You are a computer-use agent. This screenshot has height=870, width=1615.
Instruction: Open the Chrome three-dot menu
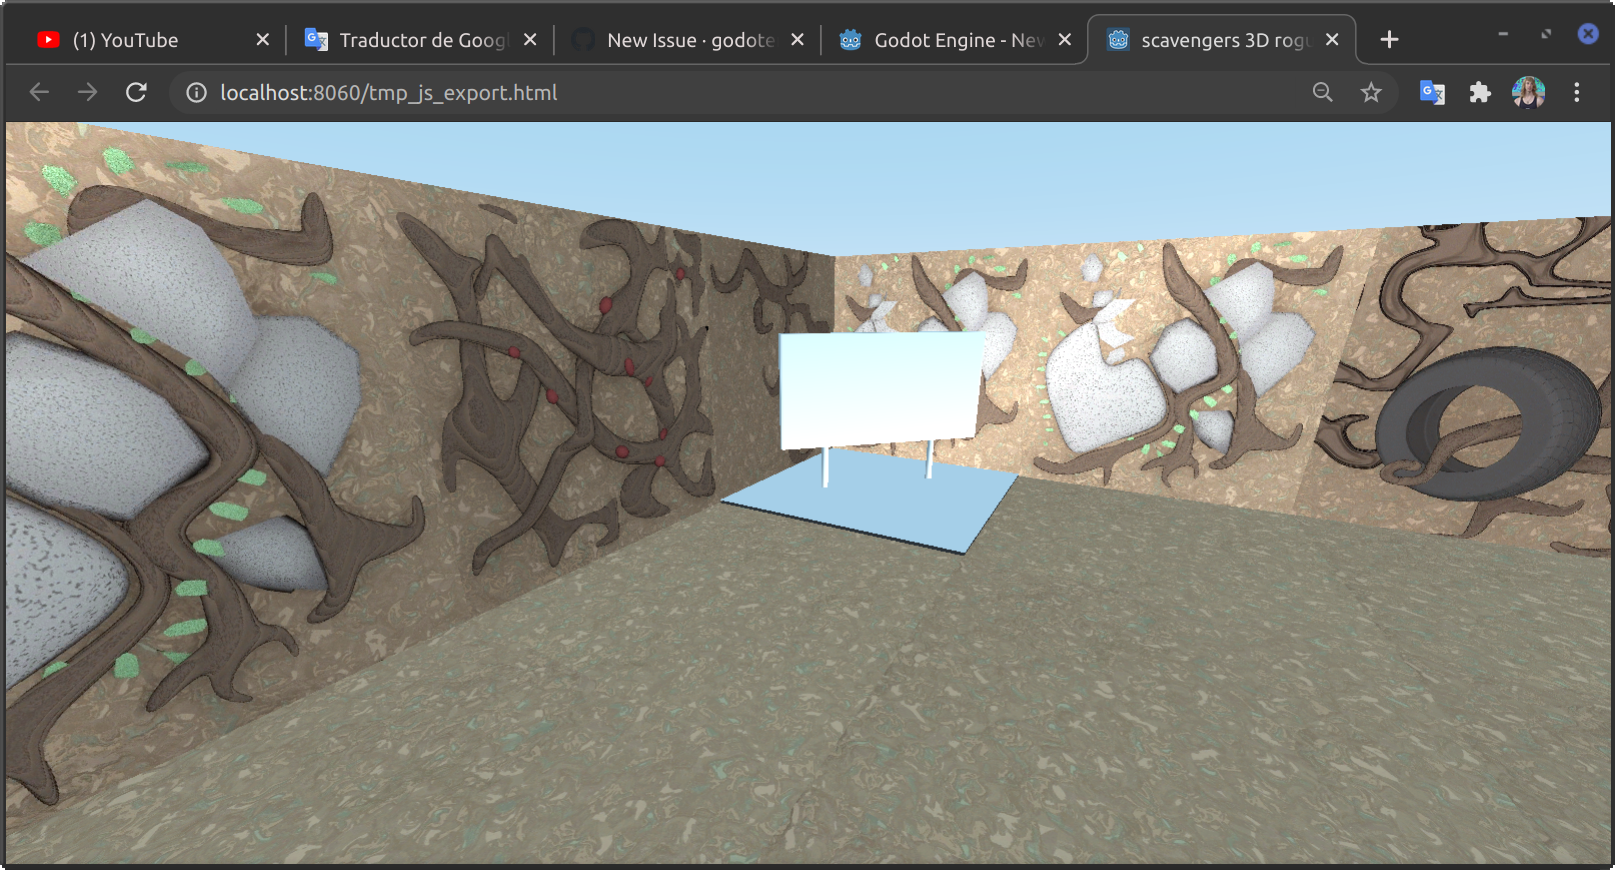pyautogui.click(x=1577, y=93)
